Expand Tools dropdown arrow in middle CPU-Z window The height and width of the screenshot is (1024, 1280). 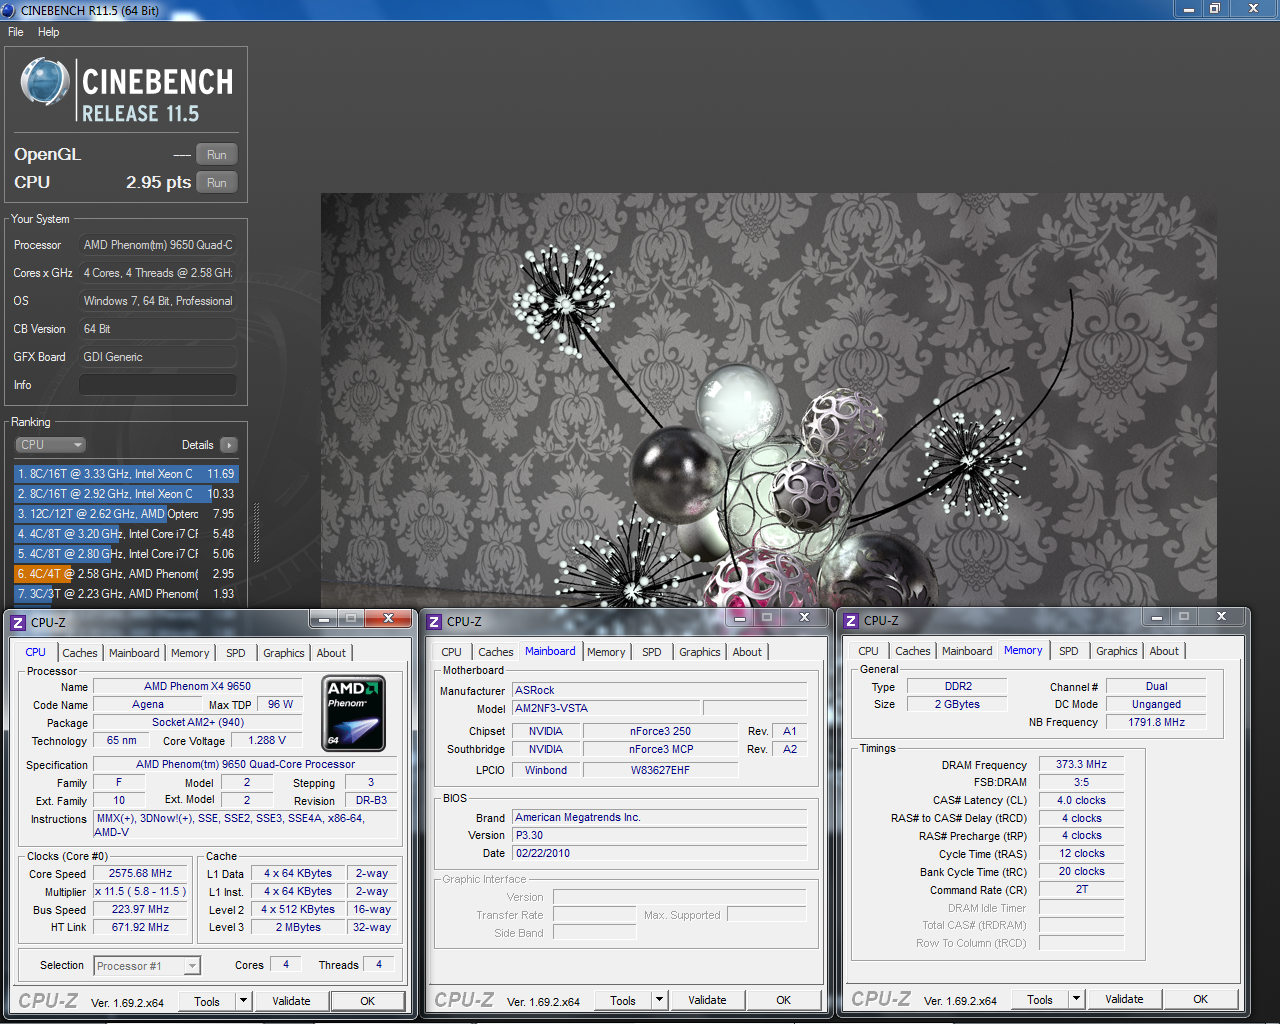click(659, 1000)
